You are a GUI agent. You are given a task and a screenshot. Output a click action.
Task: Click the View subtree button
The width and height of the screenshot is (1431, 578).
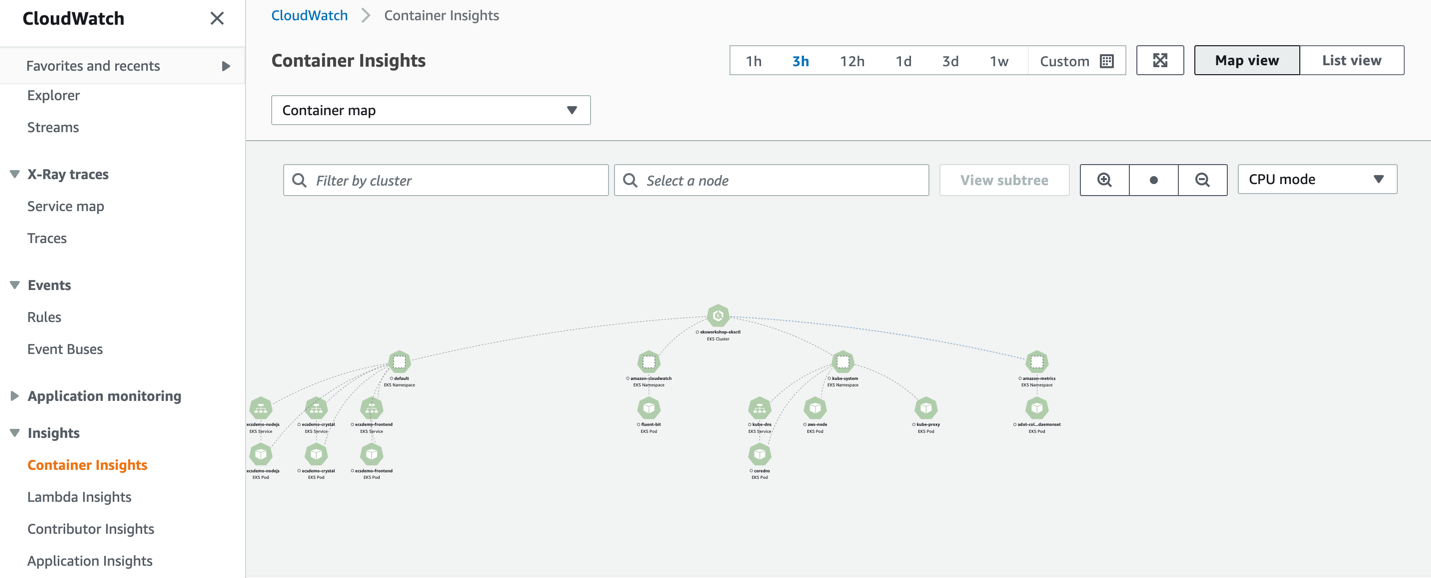pos(1004,180)
